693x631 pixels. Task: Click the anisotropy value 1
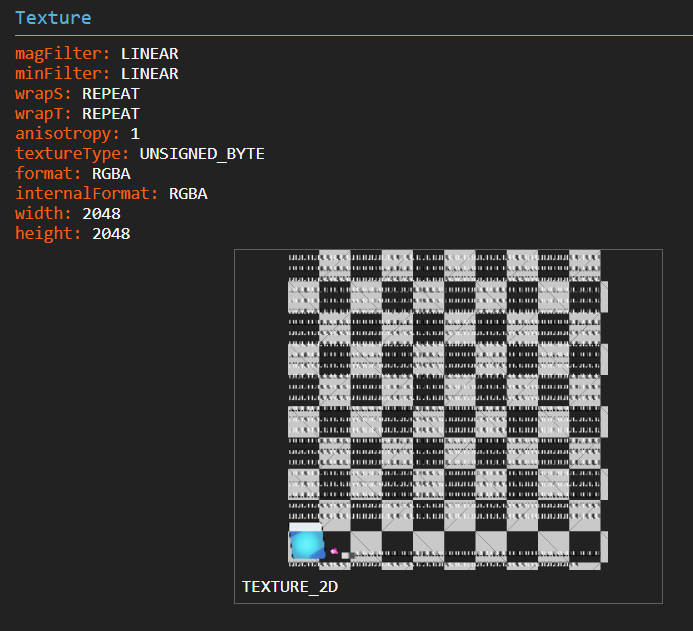tap(135, 134)
